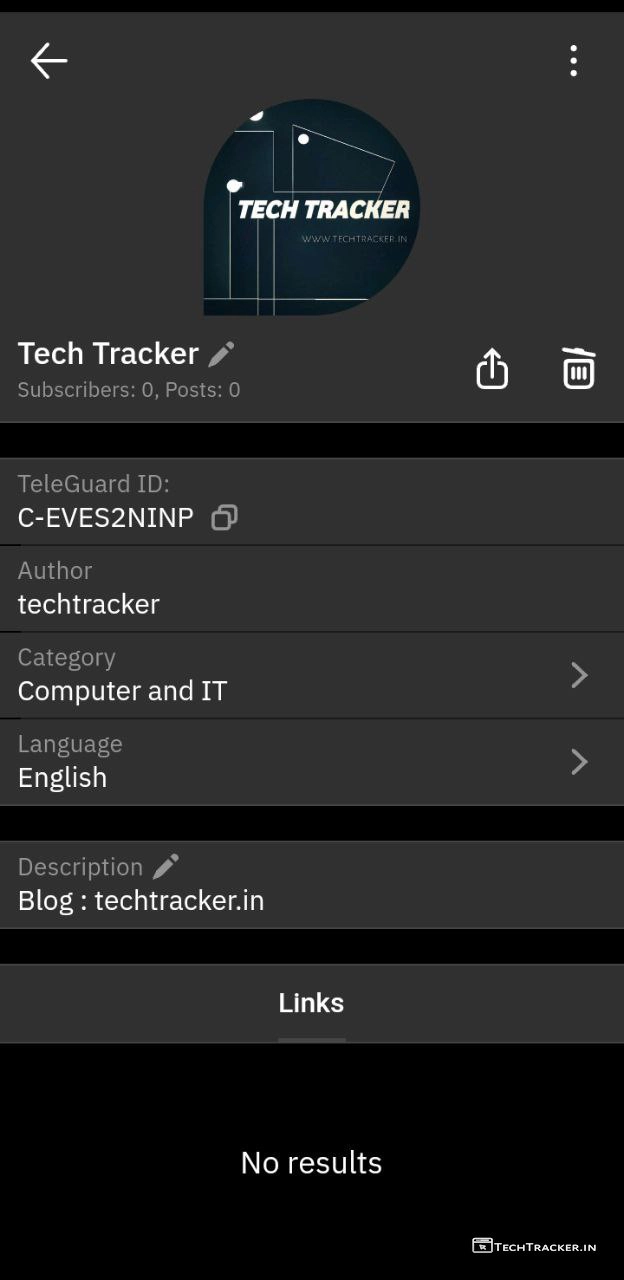Edit the description with pencil icon
Image resolution: width=624 pixels, height=1280 pixels.
point(166,866)
